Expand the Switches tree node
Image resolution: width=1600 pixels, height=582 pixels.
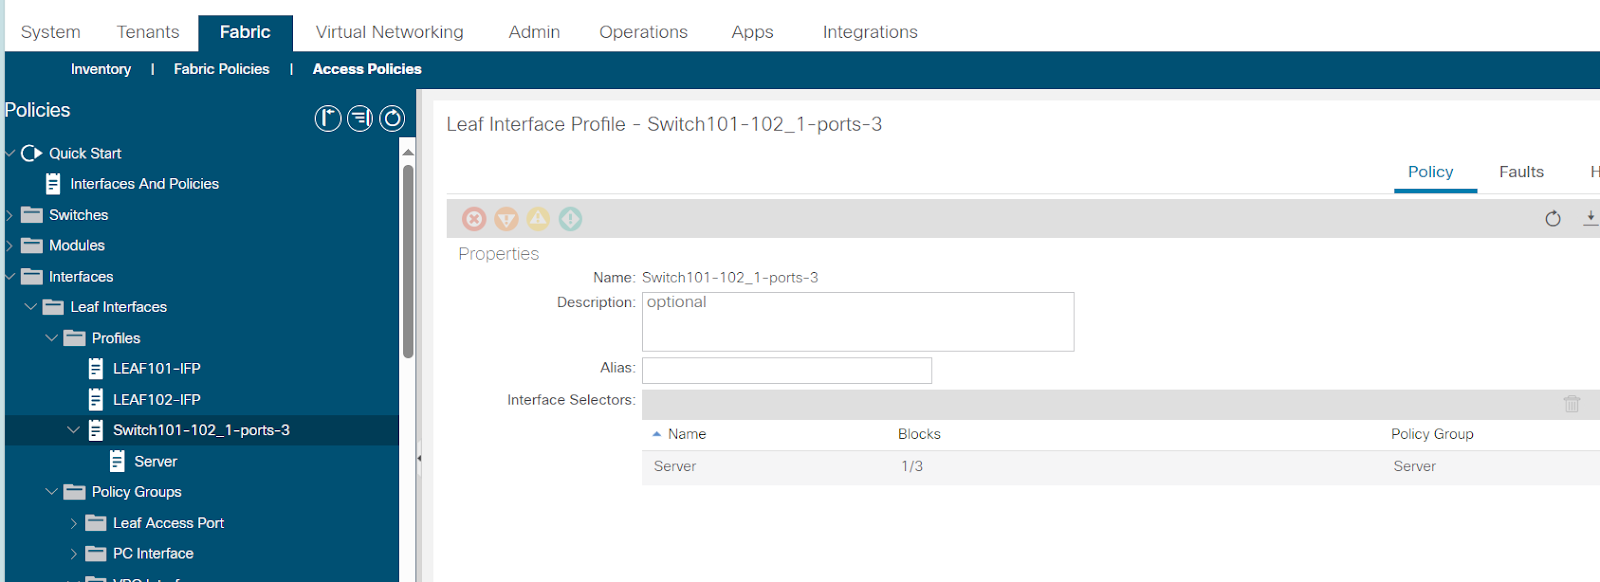(10, 215)
